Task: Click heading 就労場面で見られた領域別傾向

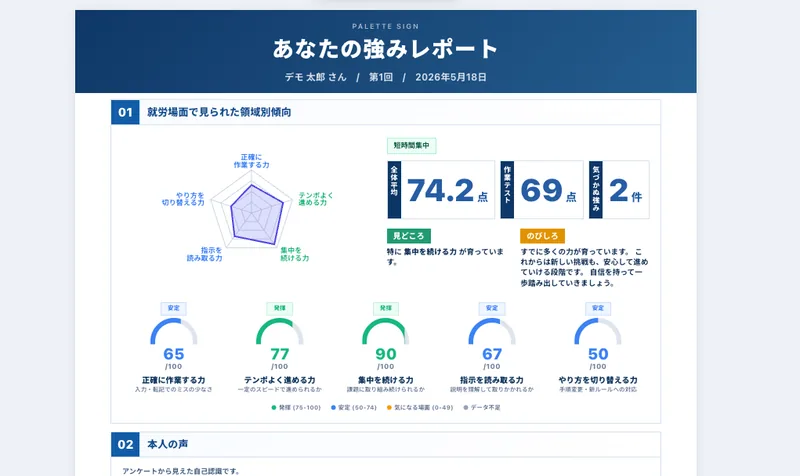Action: [219, 112]
